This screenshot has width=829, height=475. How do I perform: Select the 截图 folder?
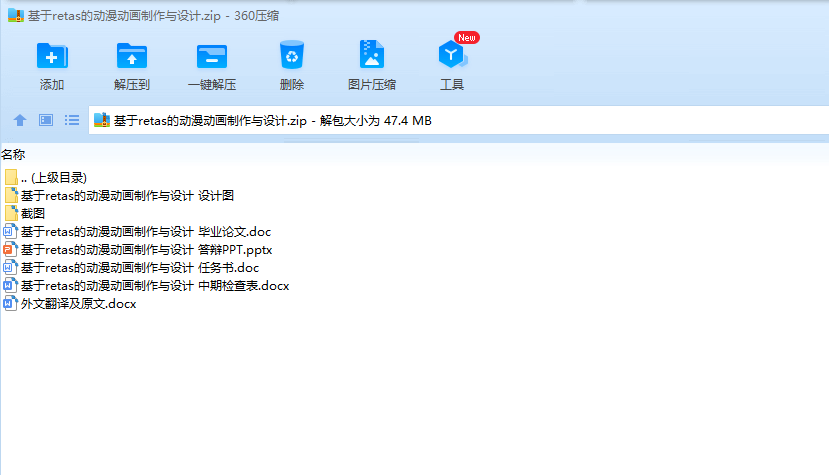[25, 214]
